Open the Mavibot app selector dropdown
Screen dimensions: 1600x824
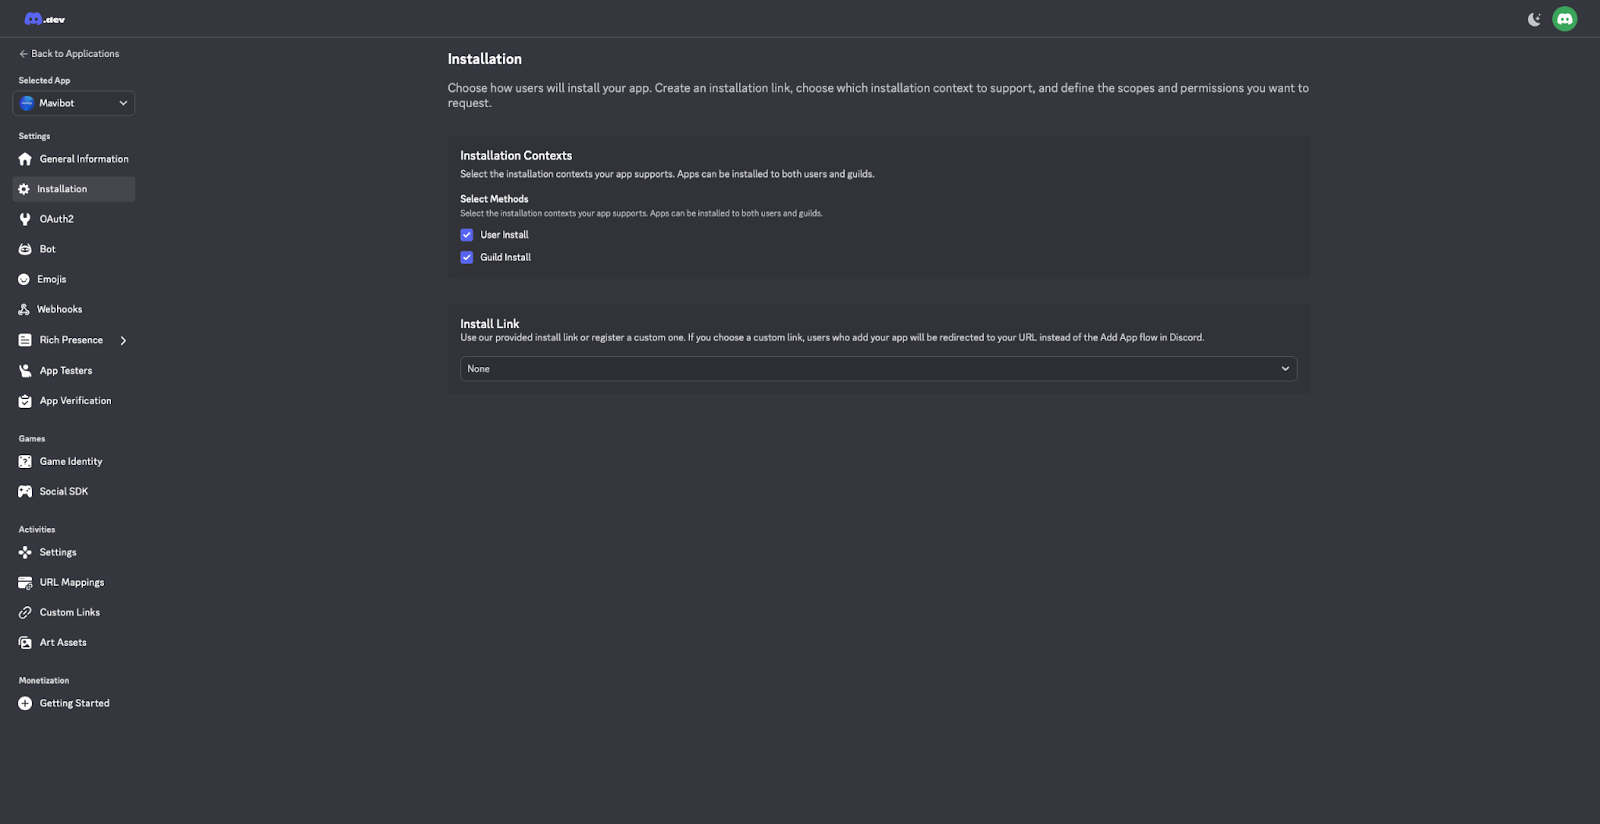(x=74, y=103)
